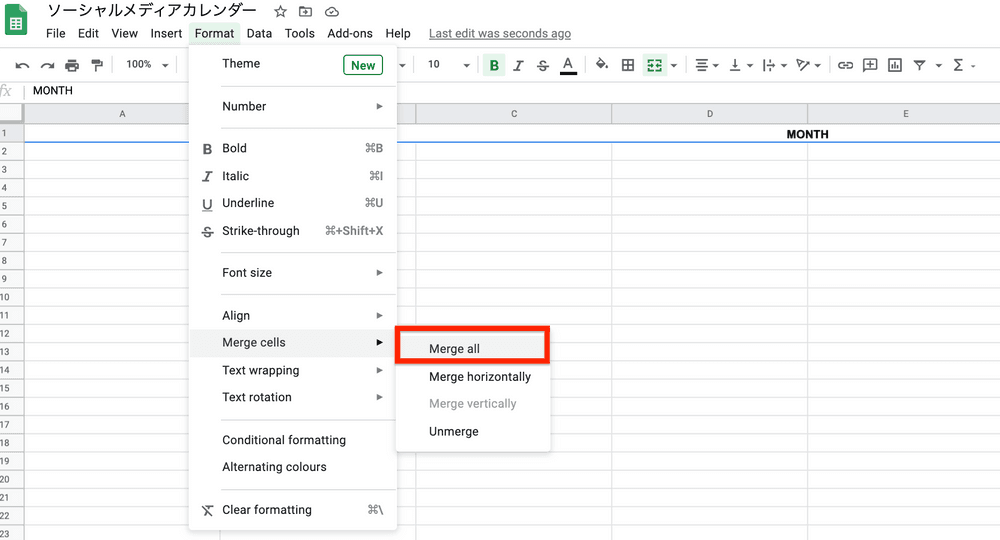
Task: Select the paint format tool
Action: 97,65
